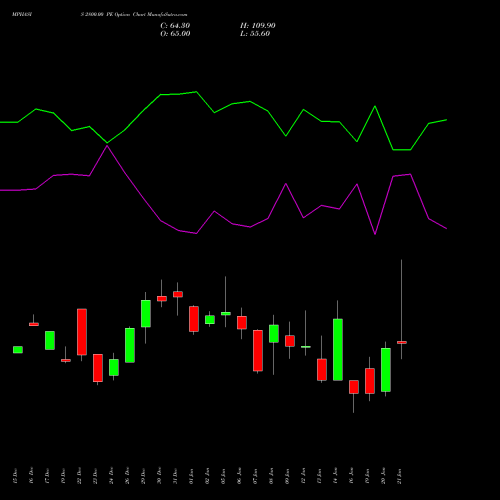
Task: Click the 14 Jan date label
Action: pos(335,476)
